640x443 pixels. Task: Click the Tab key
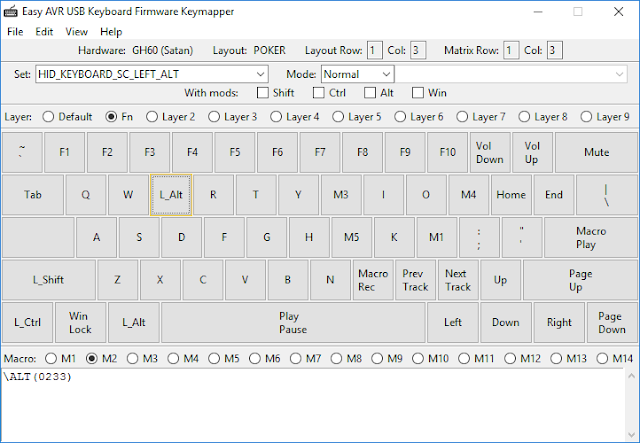(33, 195)
